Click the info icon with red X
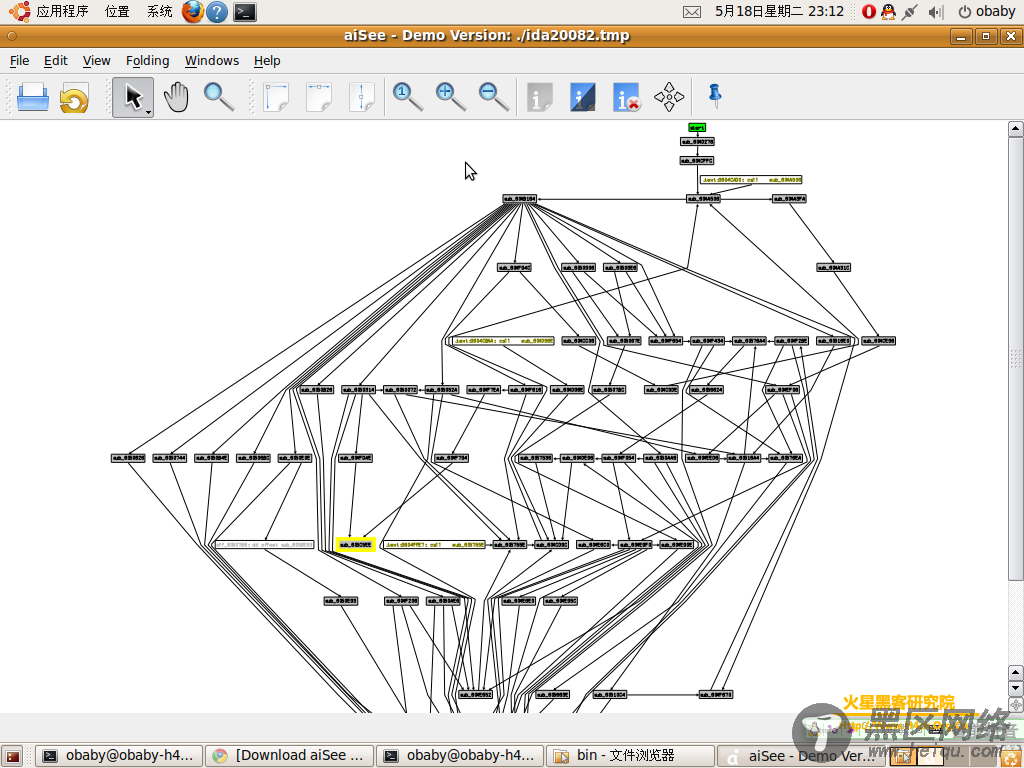 [x=626, y=97]
